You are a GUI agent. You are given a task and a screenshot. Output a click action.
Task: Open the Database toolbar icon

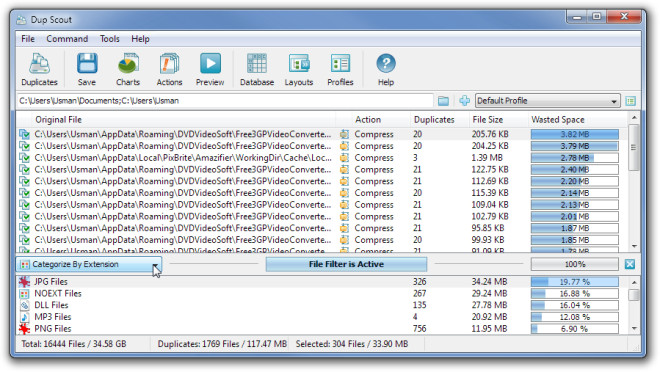coord(257,69)
